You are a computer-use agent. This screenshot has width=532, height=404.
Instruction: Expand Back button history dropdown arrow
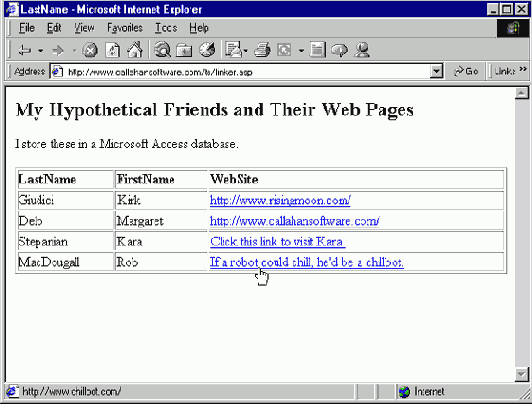click(40, 51)
